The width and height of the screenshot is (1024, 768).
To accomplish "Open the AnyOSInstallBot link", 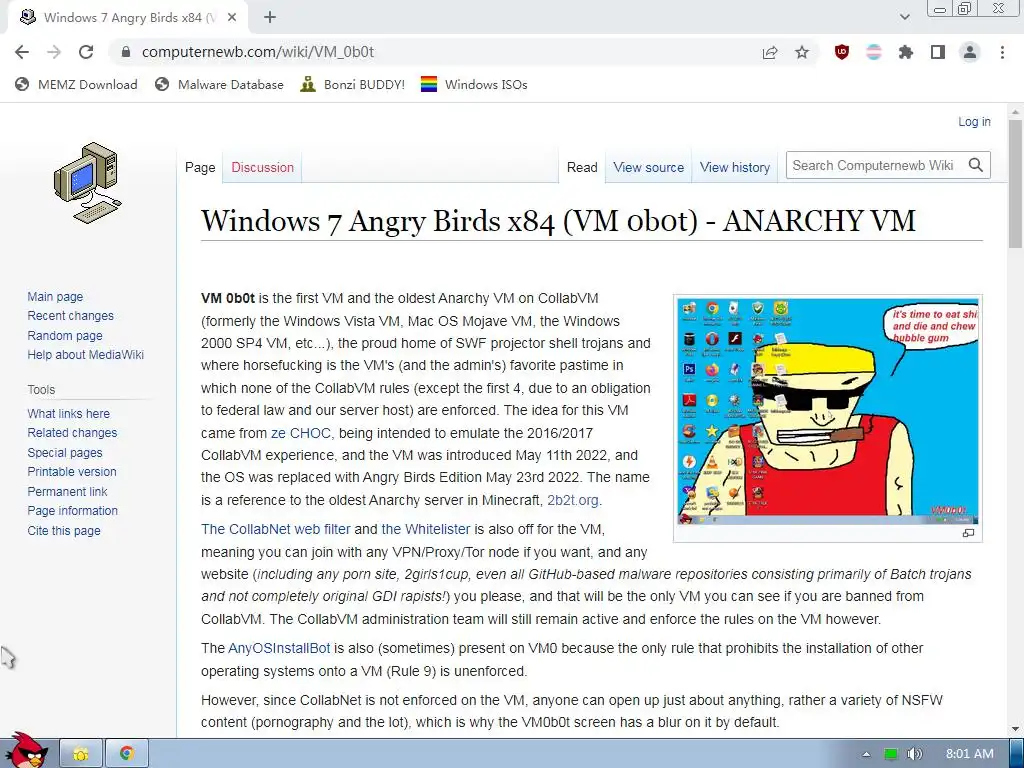I will 279,648.
